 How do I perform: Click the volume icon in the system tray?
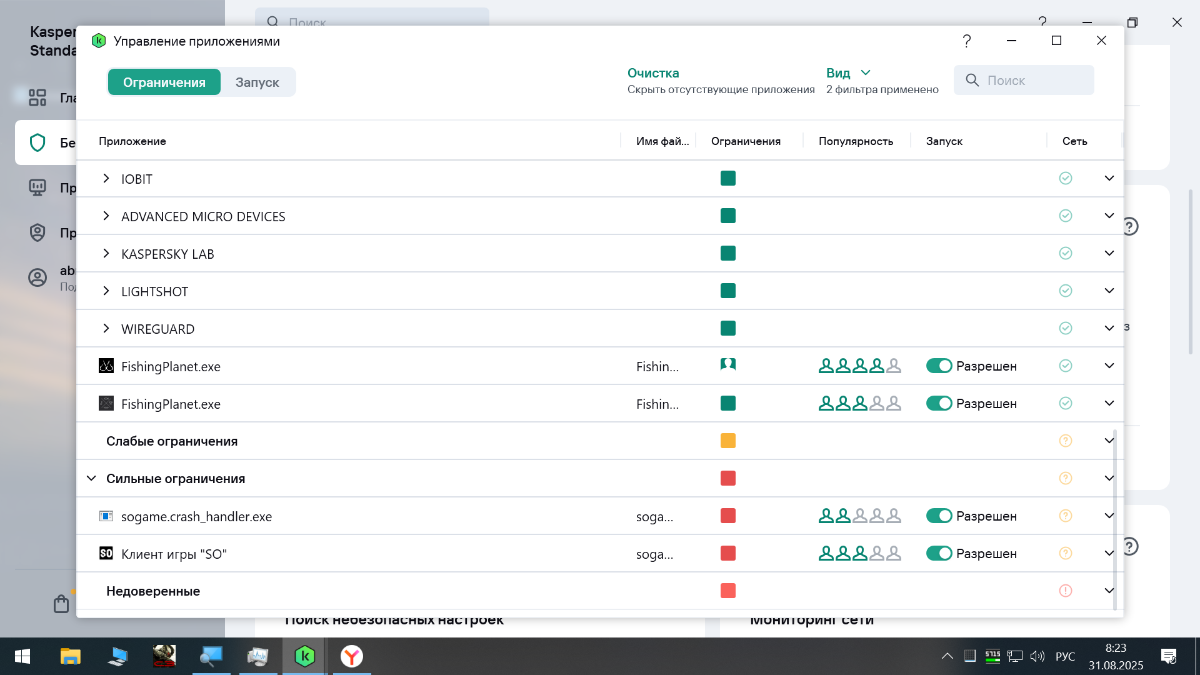(1037, 656)
